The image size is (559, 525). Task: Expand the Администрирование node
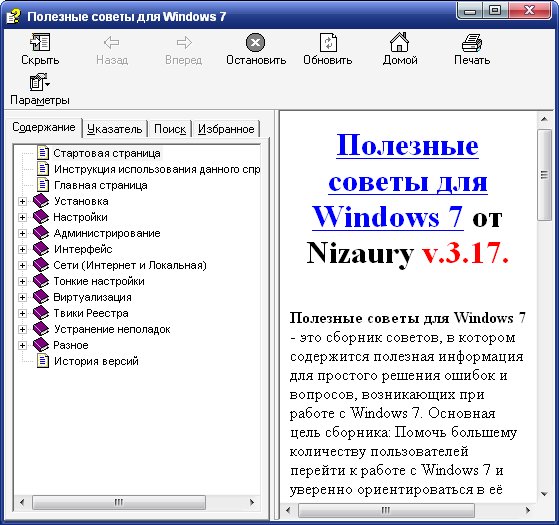[22, 233]
